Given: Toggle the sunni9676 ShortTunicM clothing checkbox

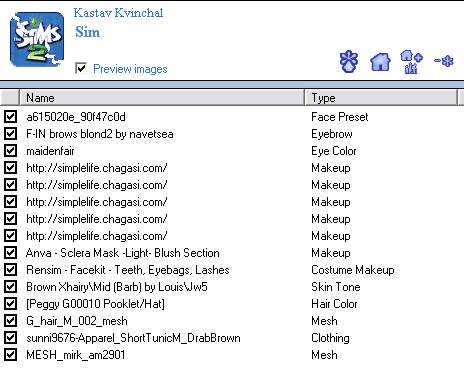Looking at the screenshot, I should (10, 338).
